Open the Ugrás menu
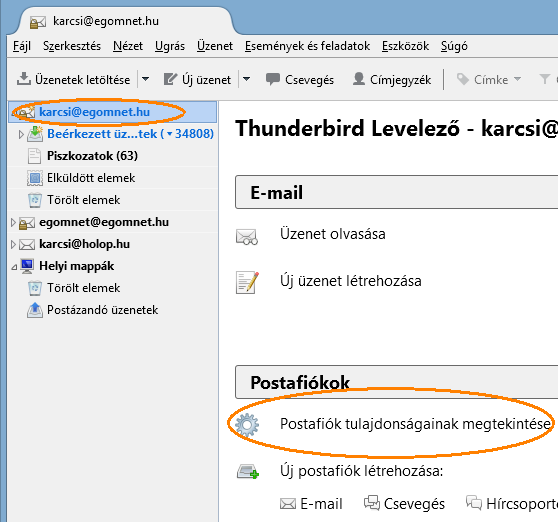 tap(170, 46)
